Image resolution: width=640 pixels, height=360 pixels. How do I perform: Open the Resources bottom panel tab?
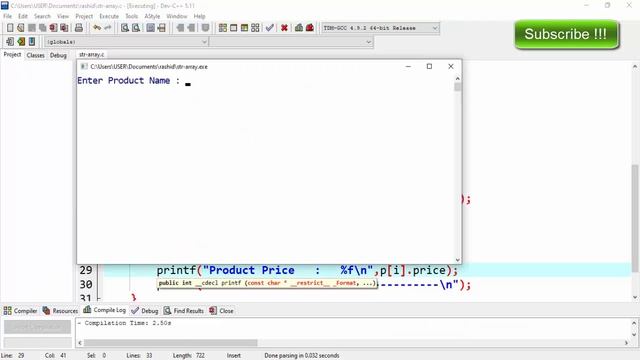(60, 311)
